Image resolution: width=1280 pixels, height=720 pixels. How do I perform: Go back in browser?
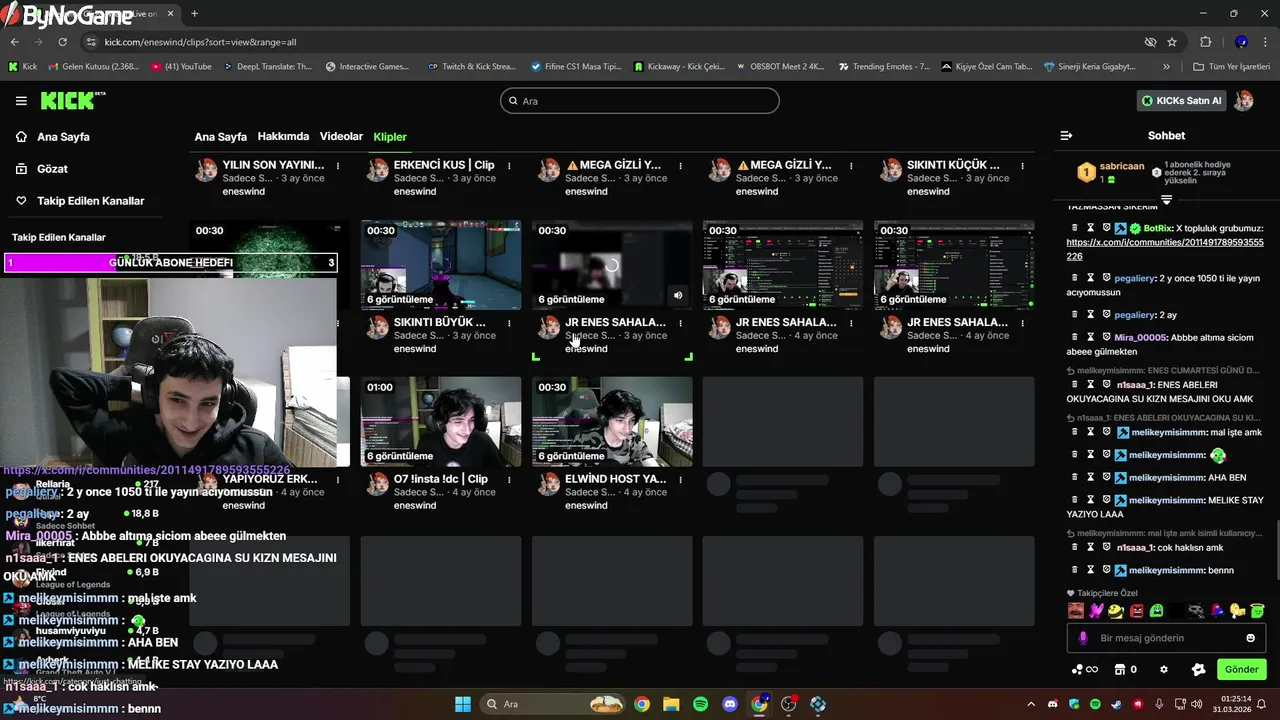(14, 42)
